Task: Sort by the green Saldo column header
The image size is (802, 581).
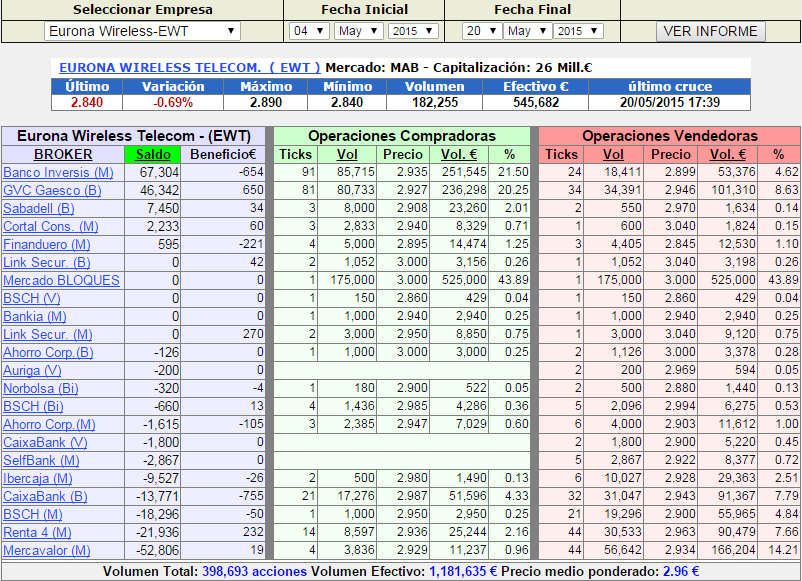Action: point(153,154)
